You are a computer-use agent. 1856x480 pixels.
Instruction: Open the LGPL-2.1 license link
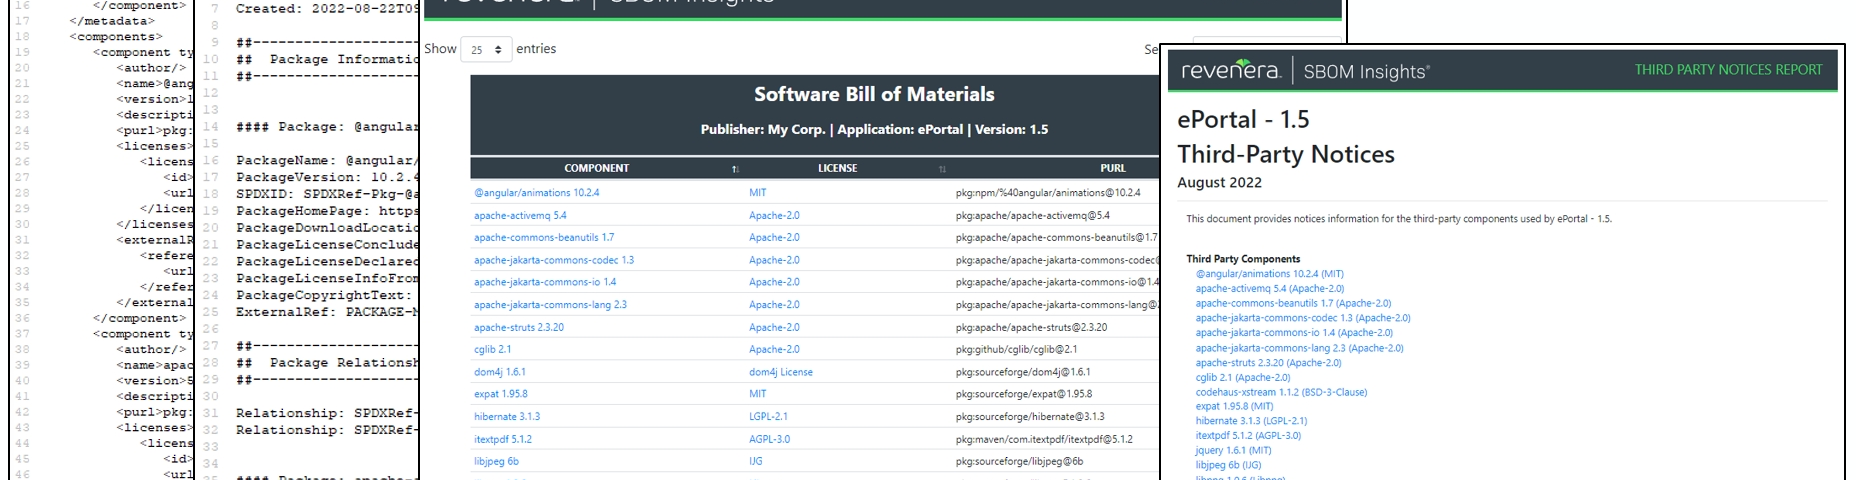(768, 417)
